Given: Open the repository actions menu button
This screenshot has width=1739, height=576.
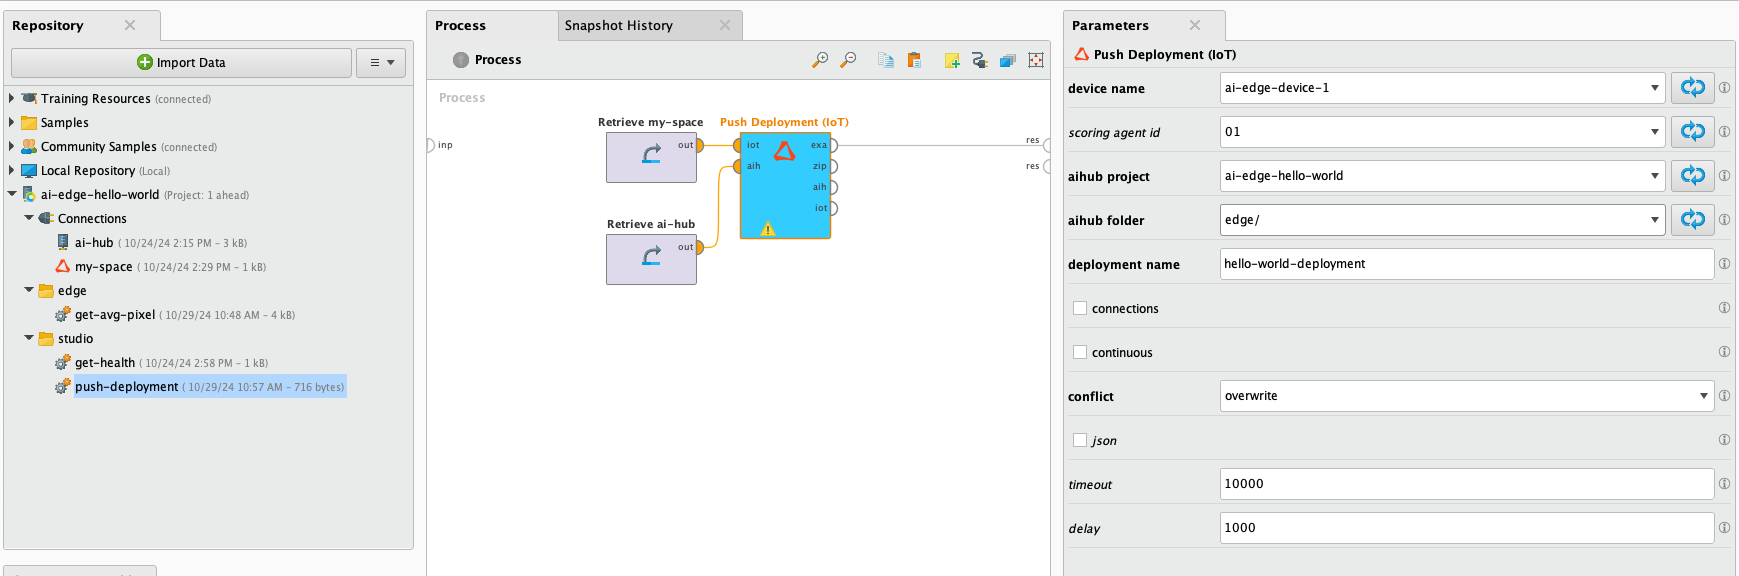Looking at the screenshot, I should (x=381, y=62).
